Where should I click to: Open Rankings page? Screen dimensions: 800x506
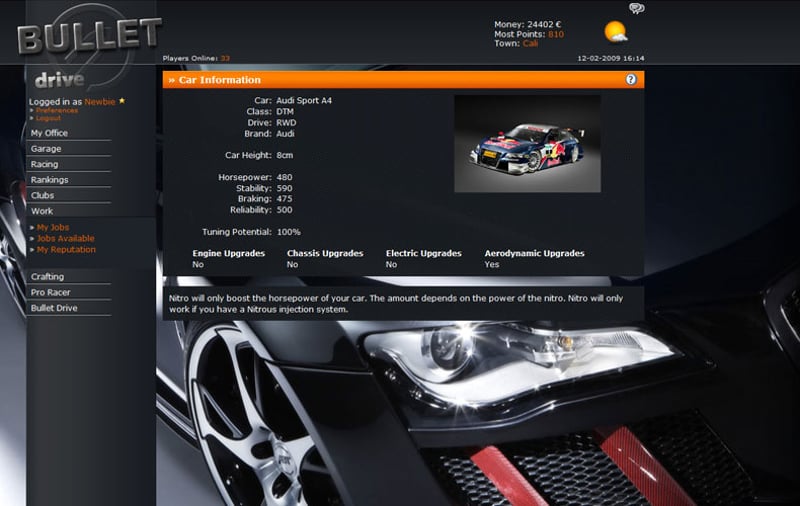tap(49, 180)
